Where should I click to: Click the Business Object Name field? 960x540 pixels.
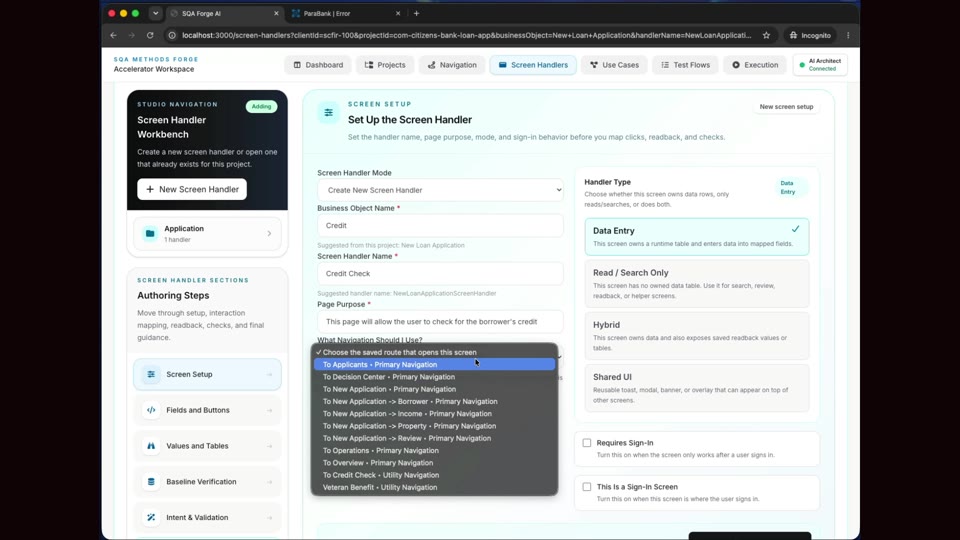click(x=440, y=225)
